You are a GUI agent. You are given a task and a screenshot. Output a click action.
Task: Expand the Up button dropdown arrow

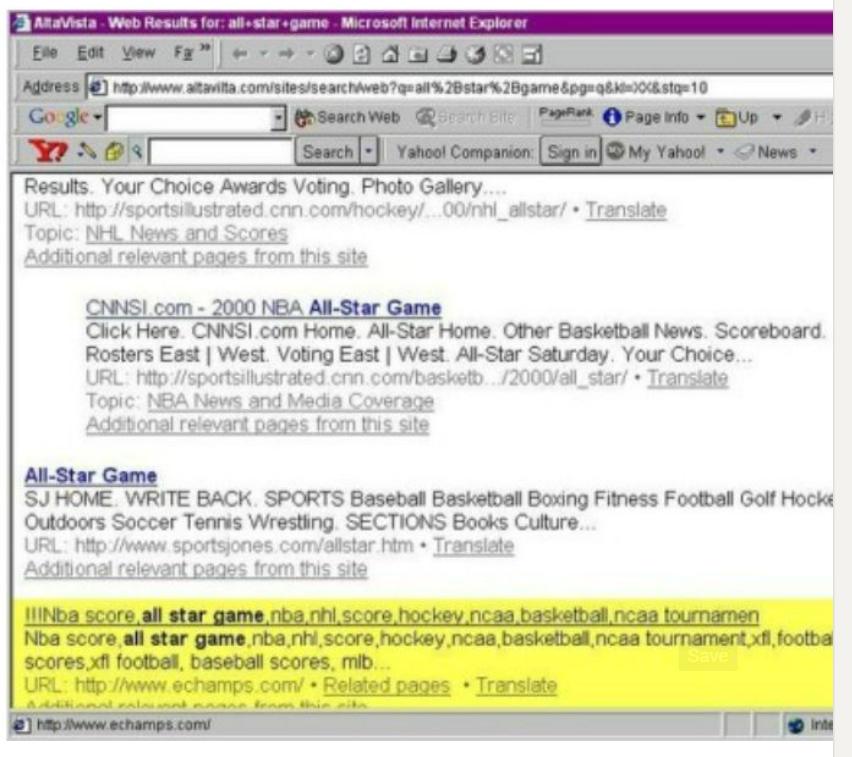click(777, 117)
